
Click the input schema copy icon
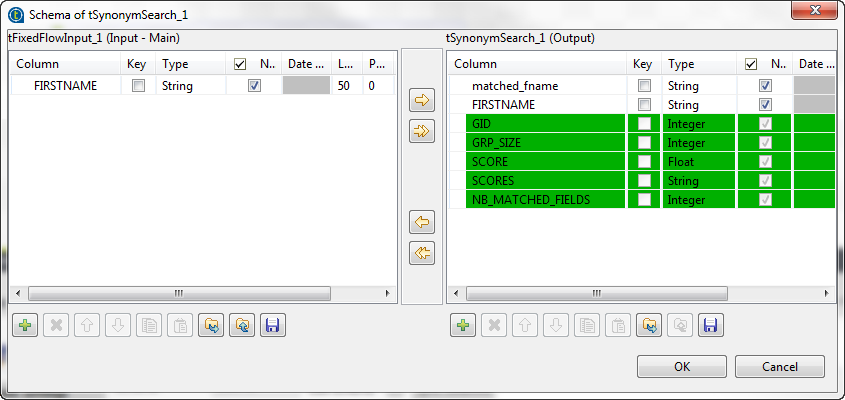(x=149, y=326)
